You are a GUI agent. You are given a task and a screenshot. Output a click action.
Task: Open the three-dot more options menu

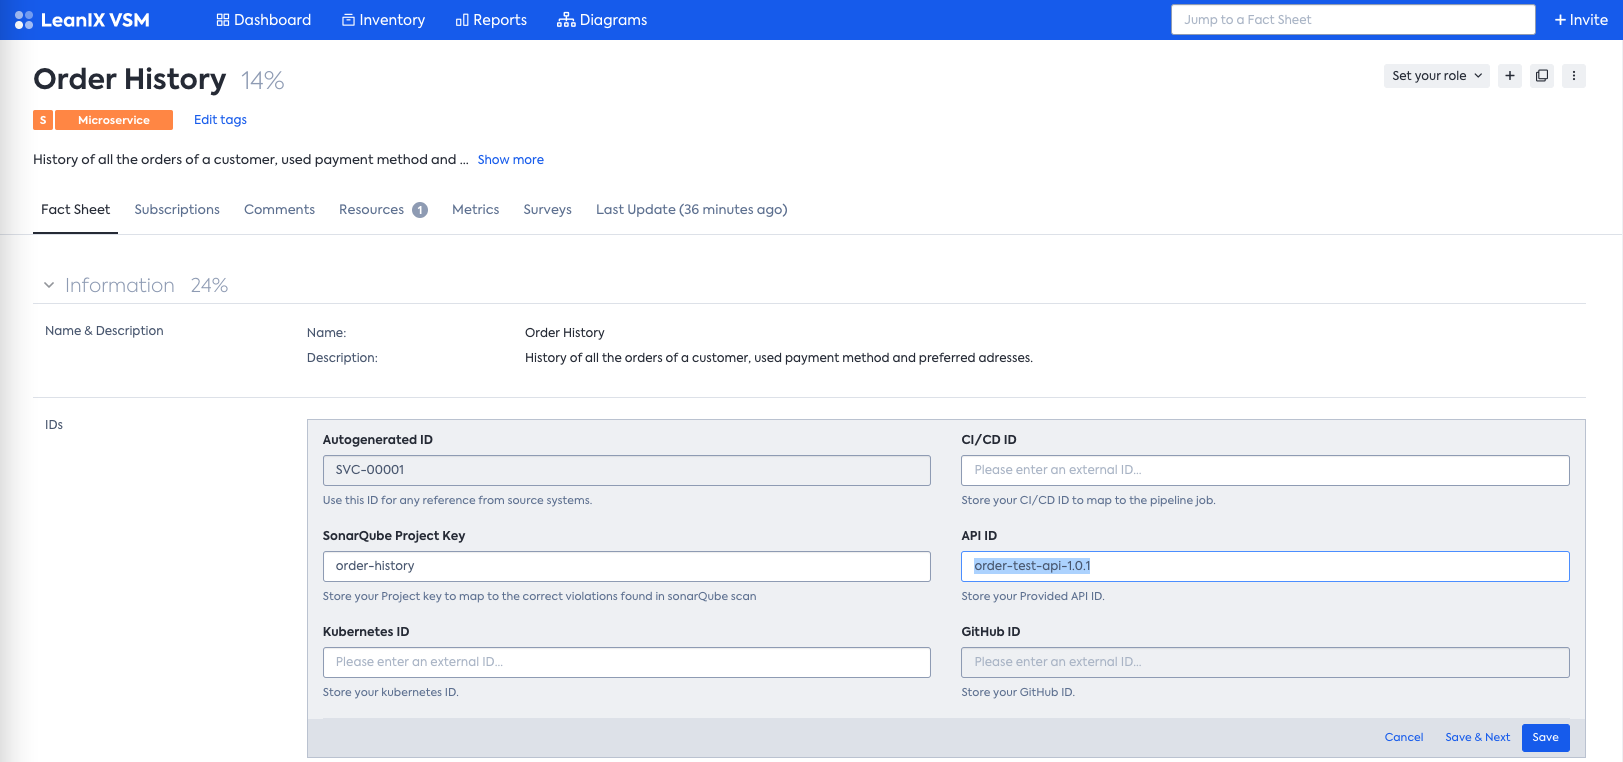[1574, 76]
